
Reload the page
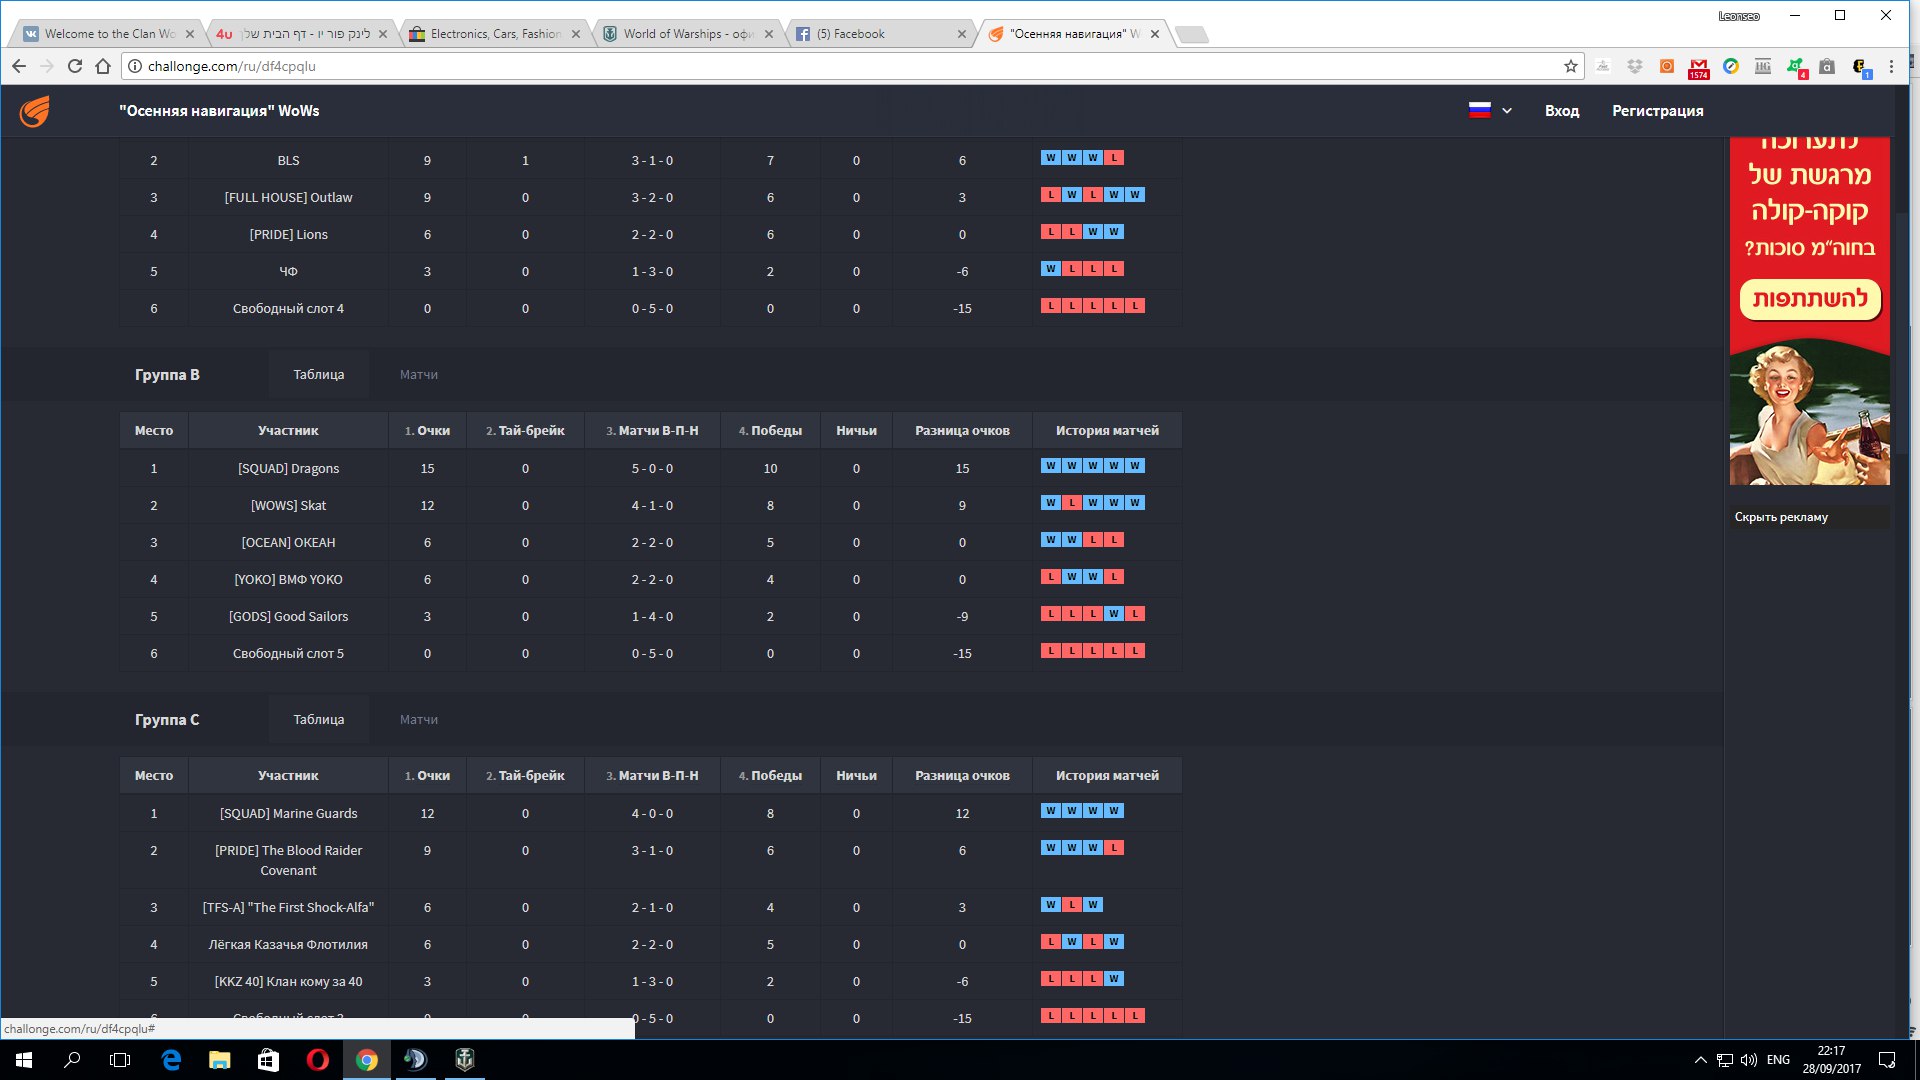tap(74, 66)
